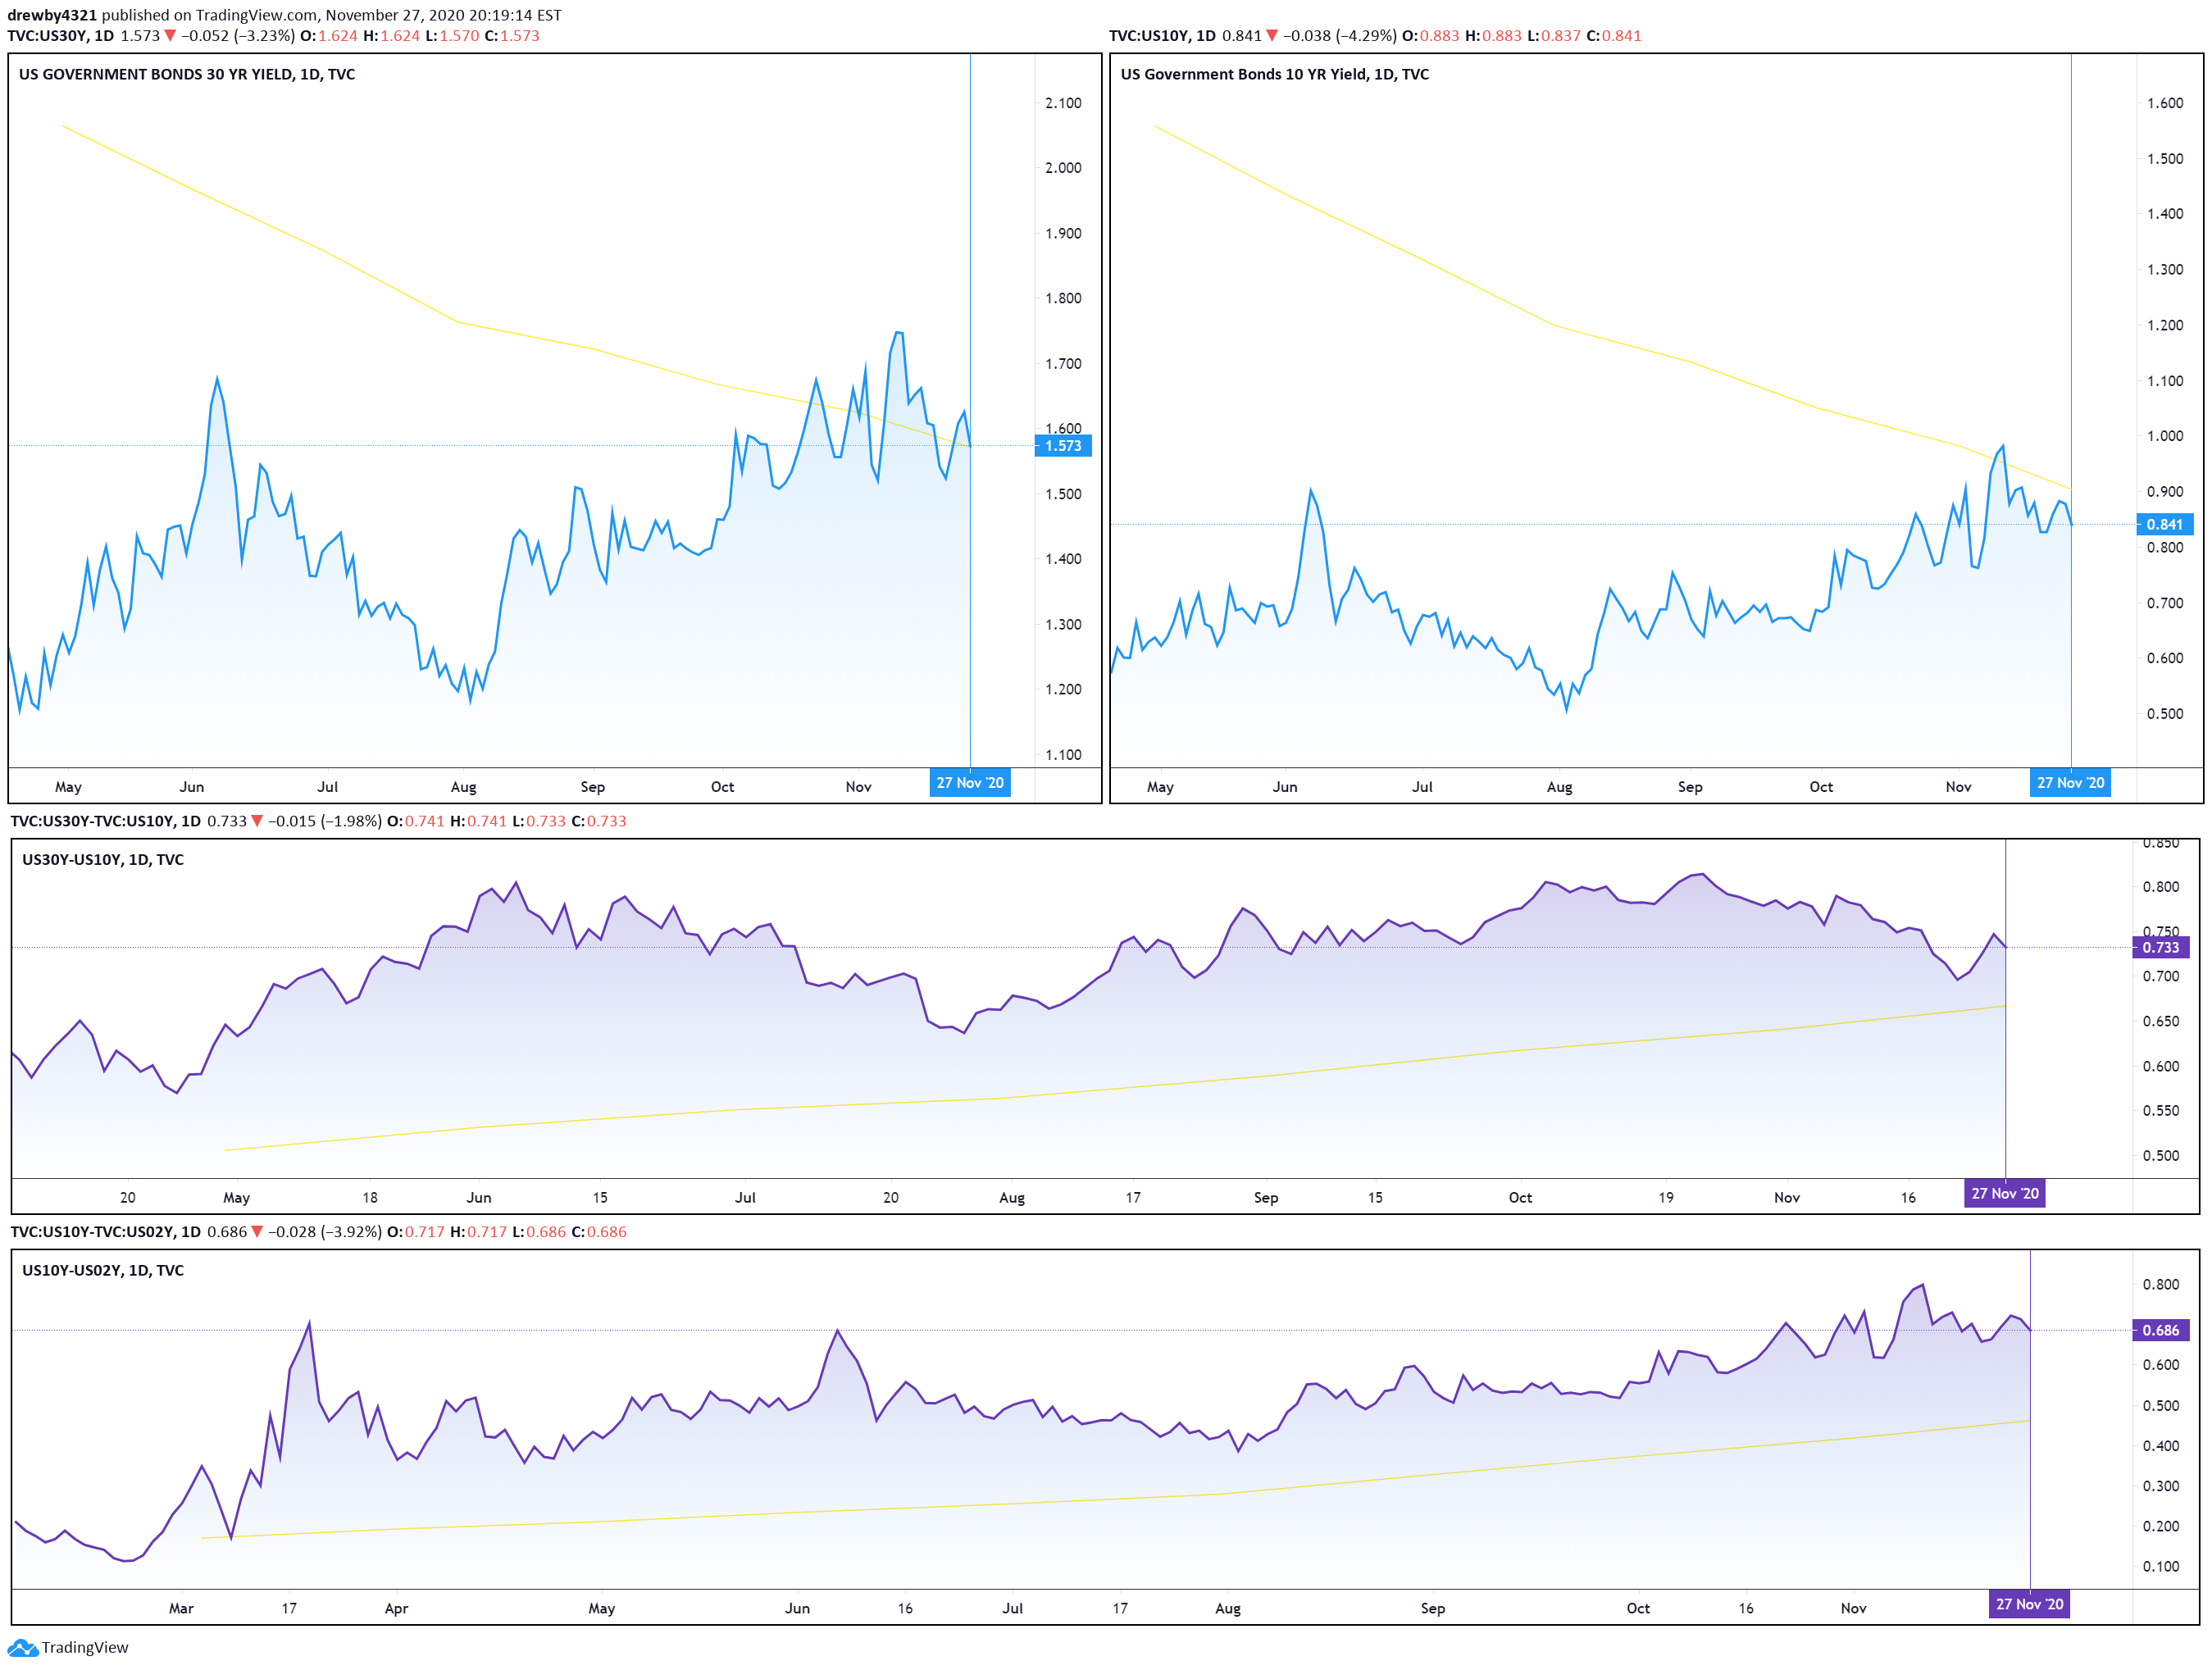The image size is (2212, 1670).
Task: Click the 1.573 price label on 30 YR chart
Action: tap(1063, 446)
